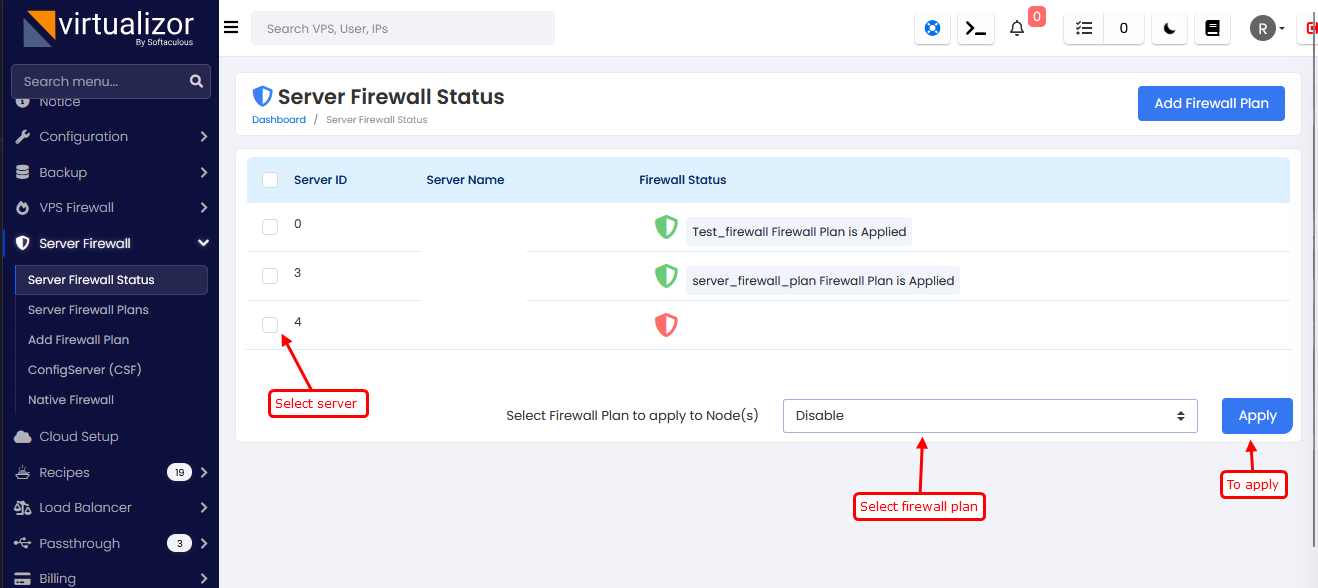Open the user profile dropdown R

[1267, 29]
